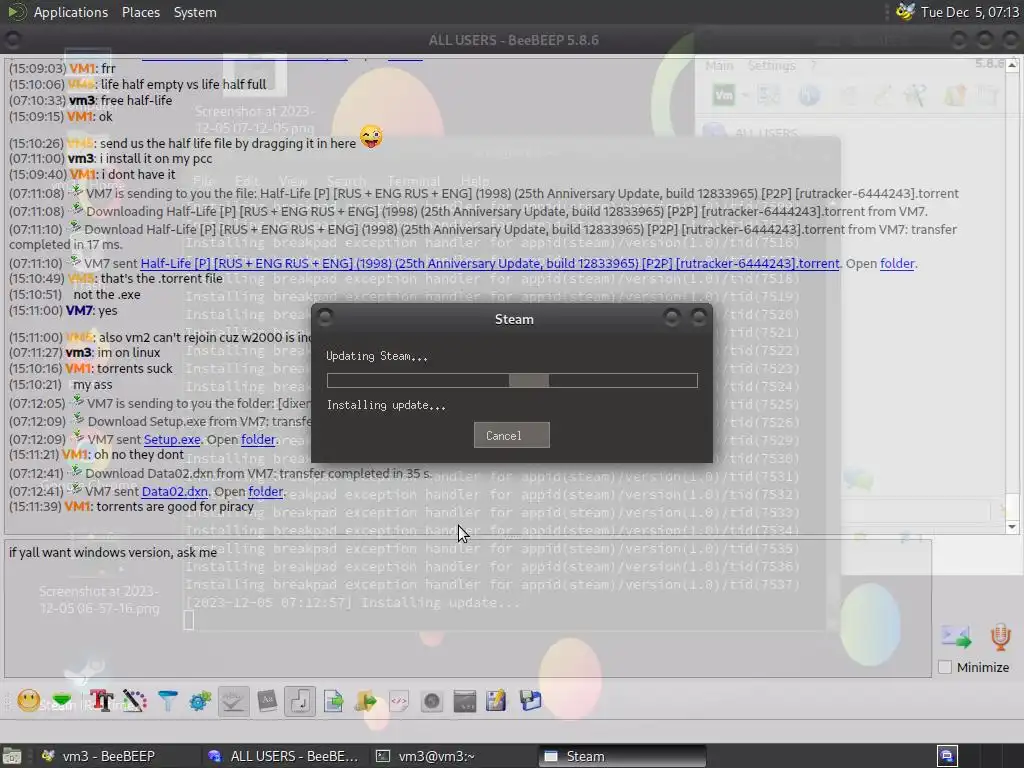
Task: Click the "Updating Steam..." label
Action: (377, 356)
